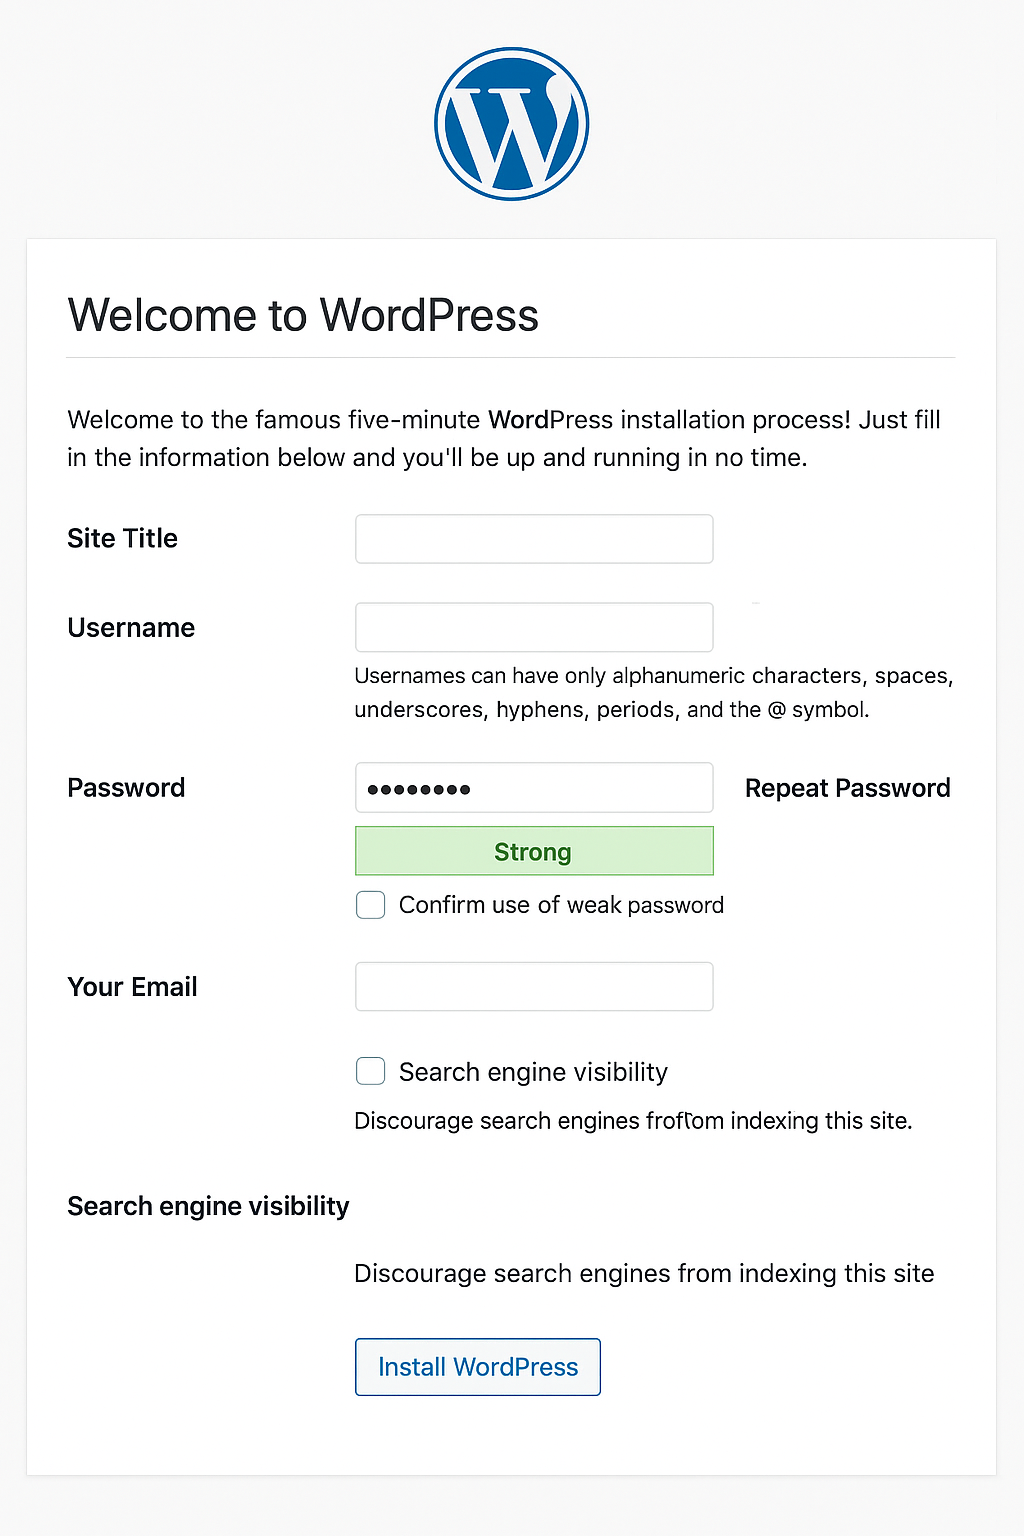1024x1536 pixels.
Task: Click the Discourage text directly above Install WordPress
Action: pos(644,1273)
